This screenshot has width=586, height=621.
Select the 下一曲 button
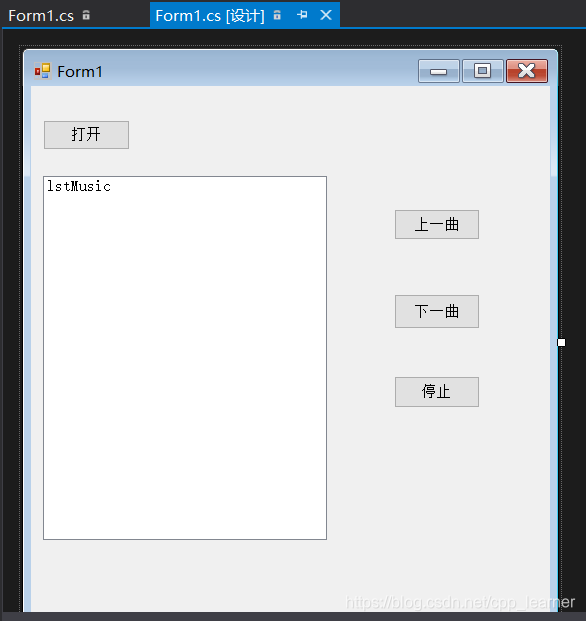click(x=437, y=311)
